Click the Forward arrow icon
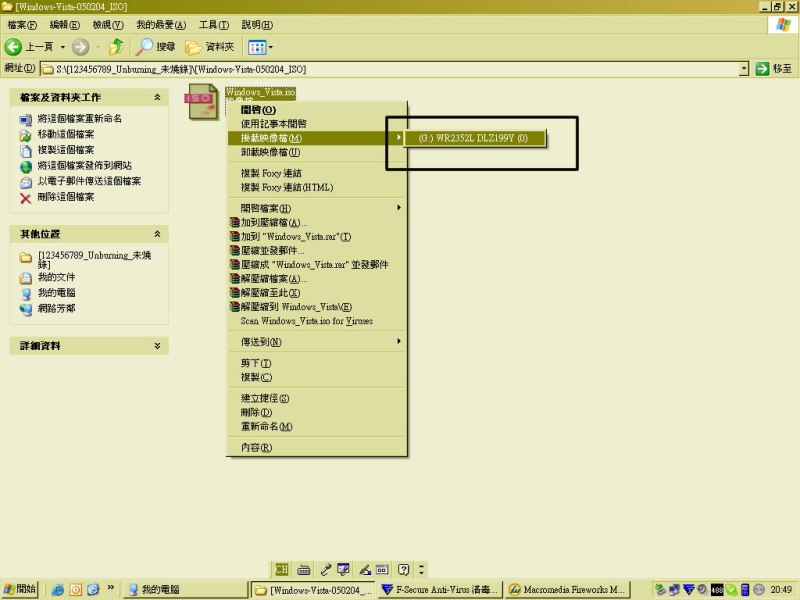The image size is (800, 600). point(80,47)
